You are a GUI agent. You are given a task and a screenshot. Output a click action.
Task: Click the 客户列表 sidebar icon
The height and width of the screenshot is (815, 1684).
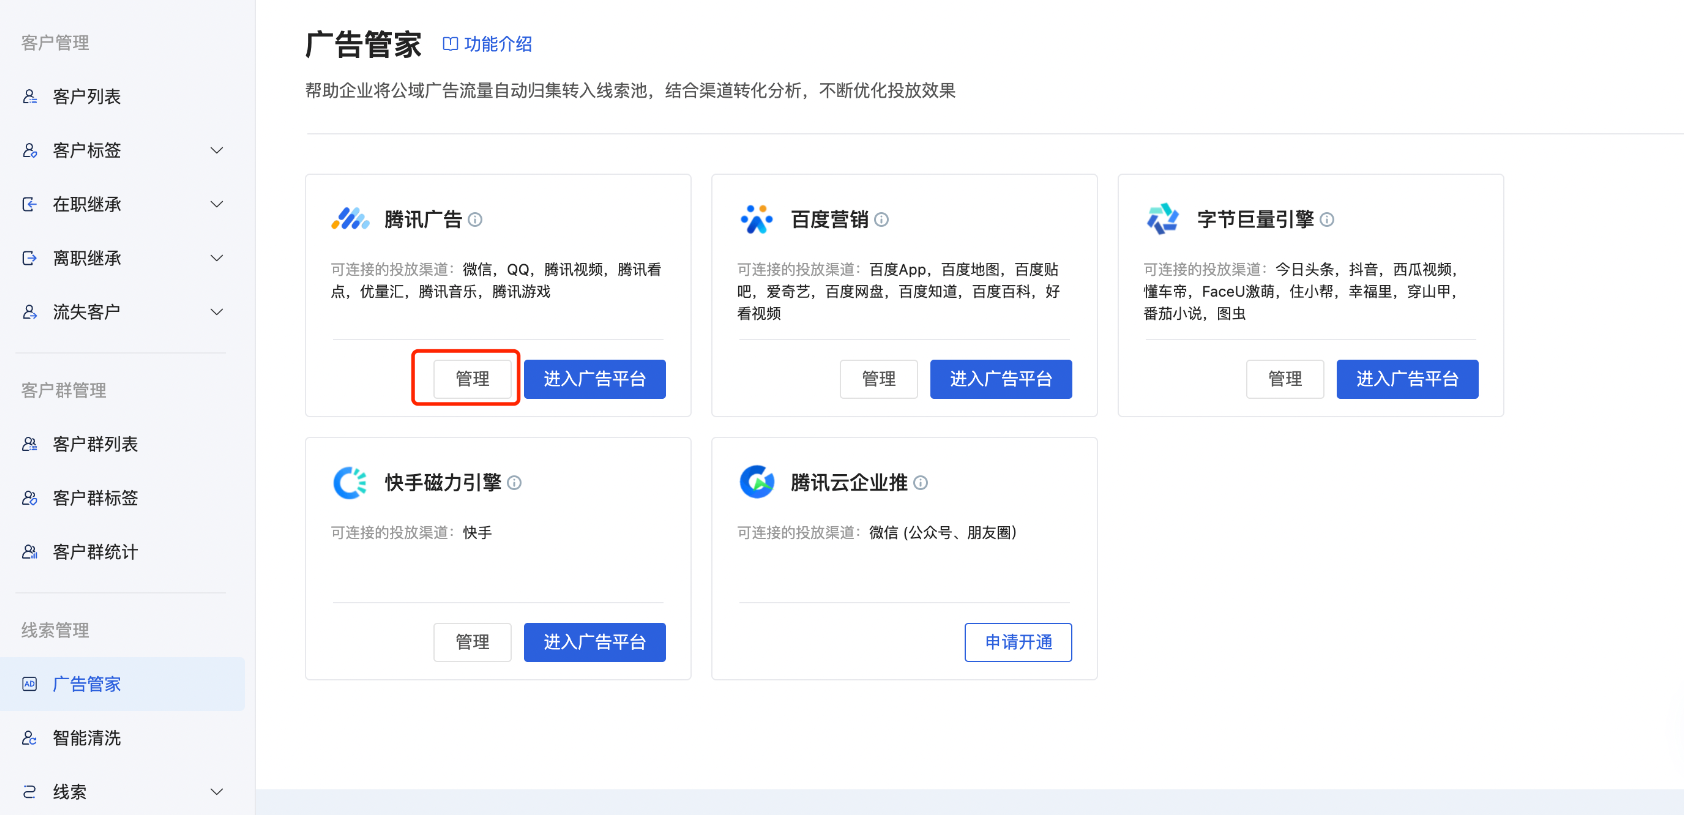(30, 96)
